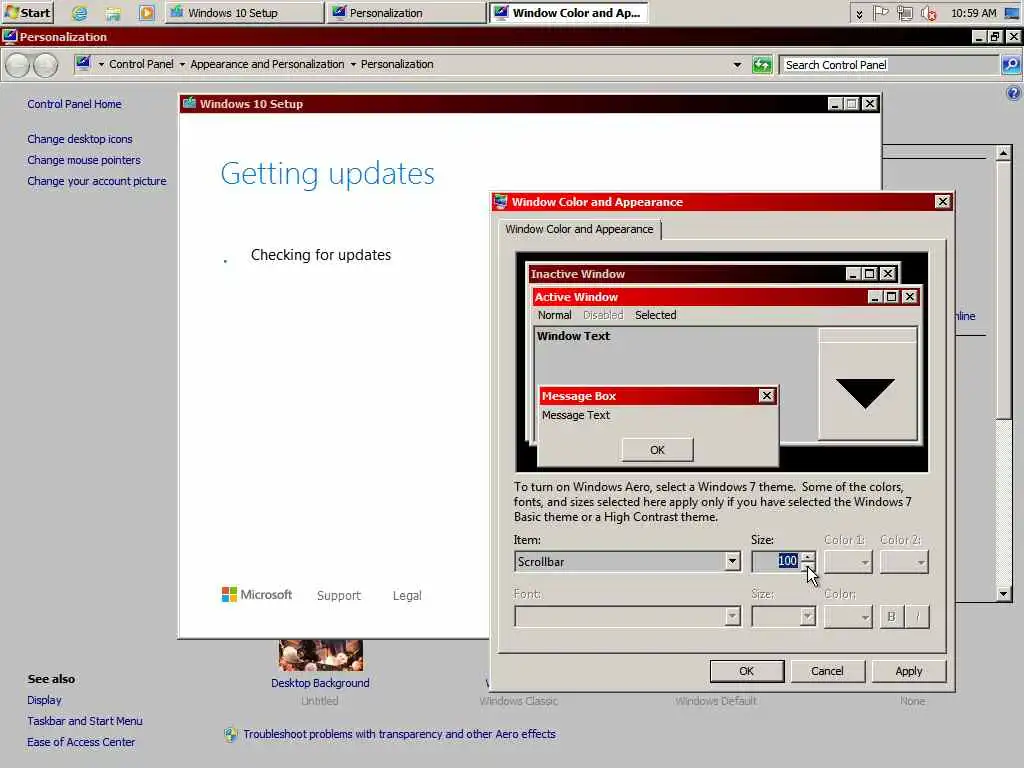Image resolution: width=1024 pixels, height=768 pixels.
Task: Confirm with the dialog OK button
Action: click(x=746, y=671)
